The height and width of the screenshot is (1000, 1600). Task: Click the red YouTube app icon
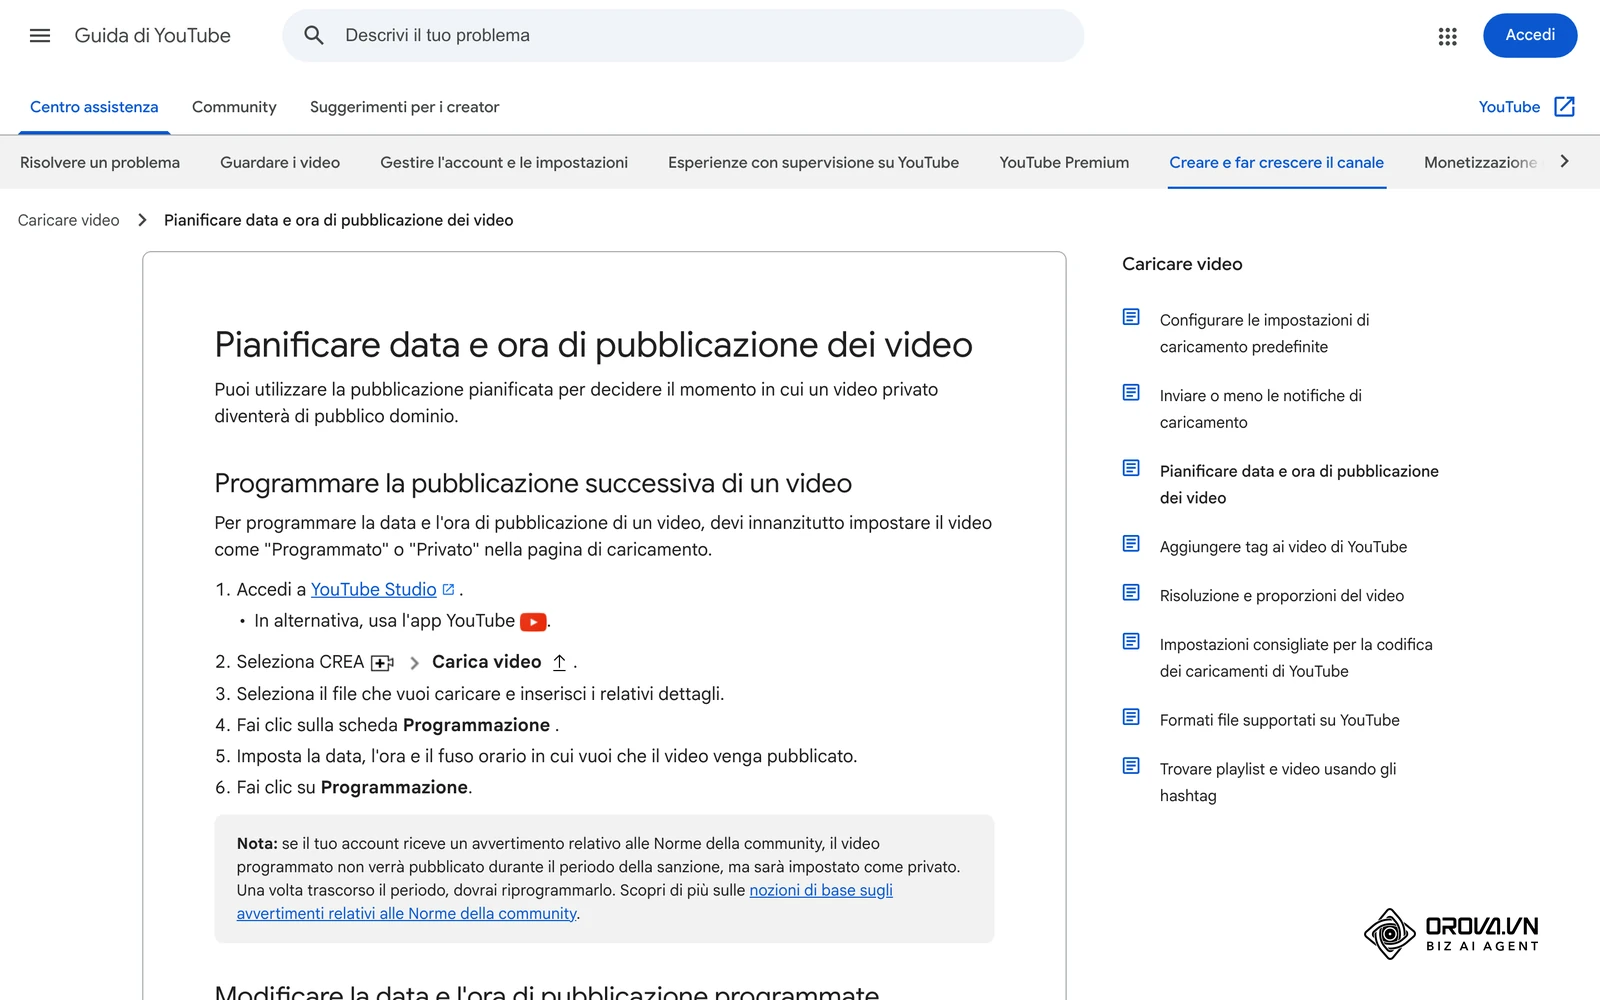pyautogui.click(x=533, y=622)
